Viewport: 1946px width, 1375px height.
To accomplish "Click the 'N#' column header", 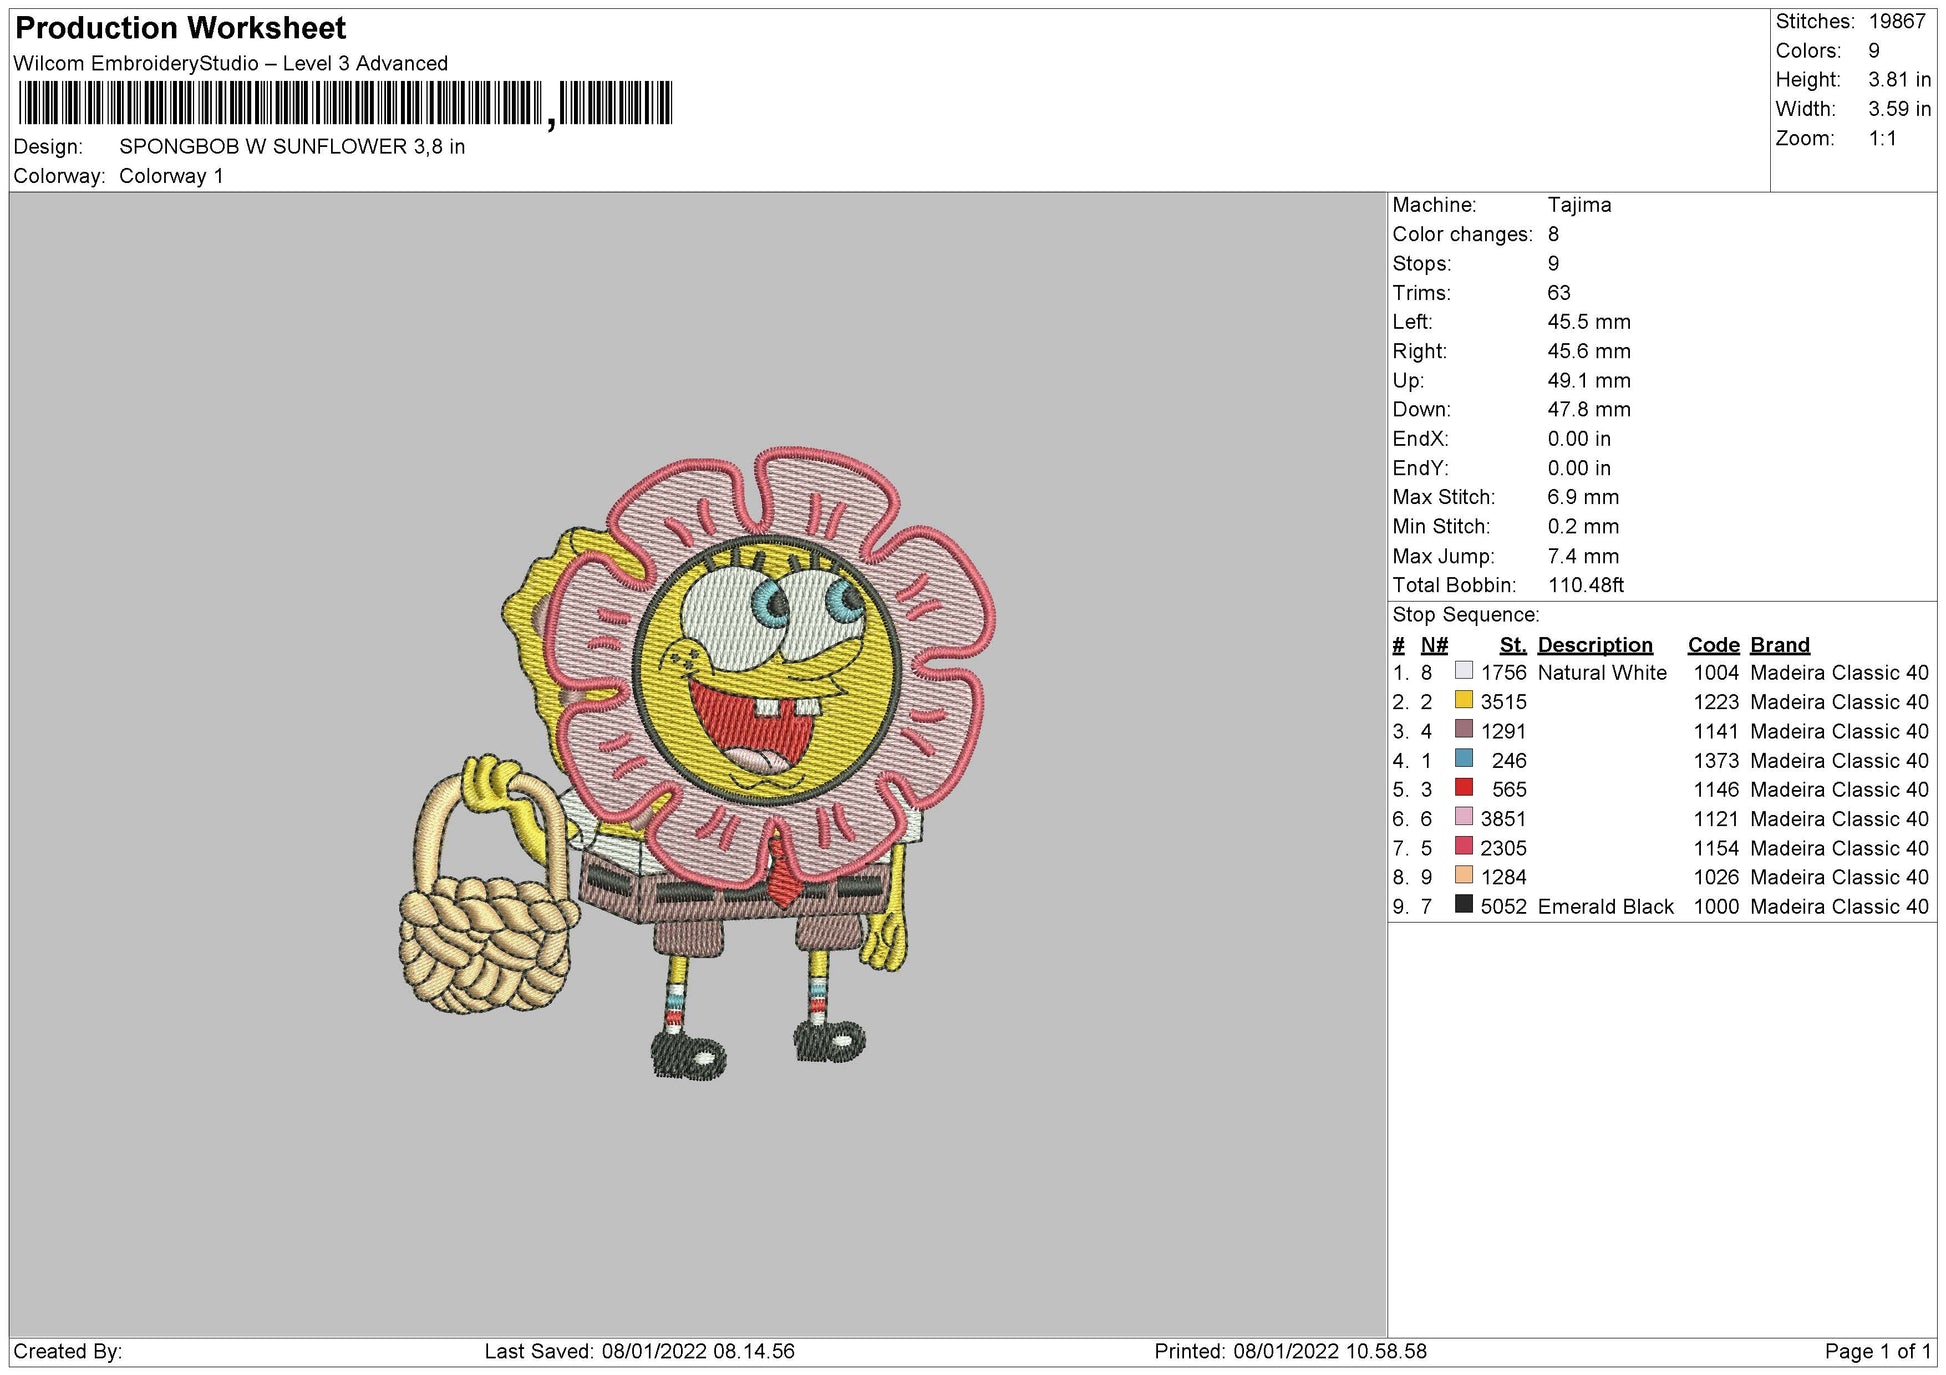I will click(1434, 645).
